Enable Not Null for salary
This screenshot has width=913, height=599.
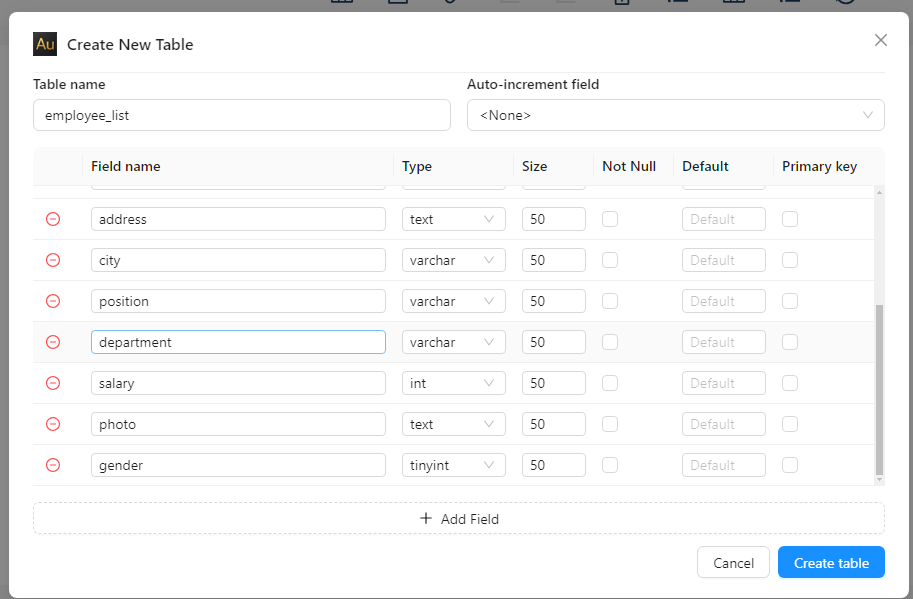(610, 383)
